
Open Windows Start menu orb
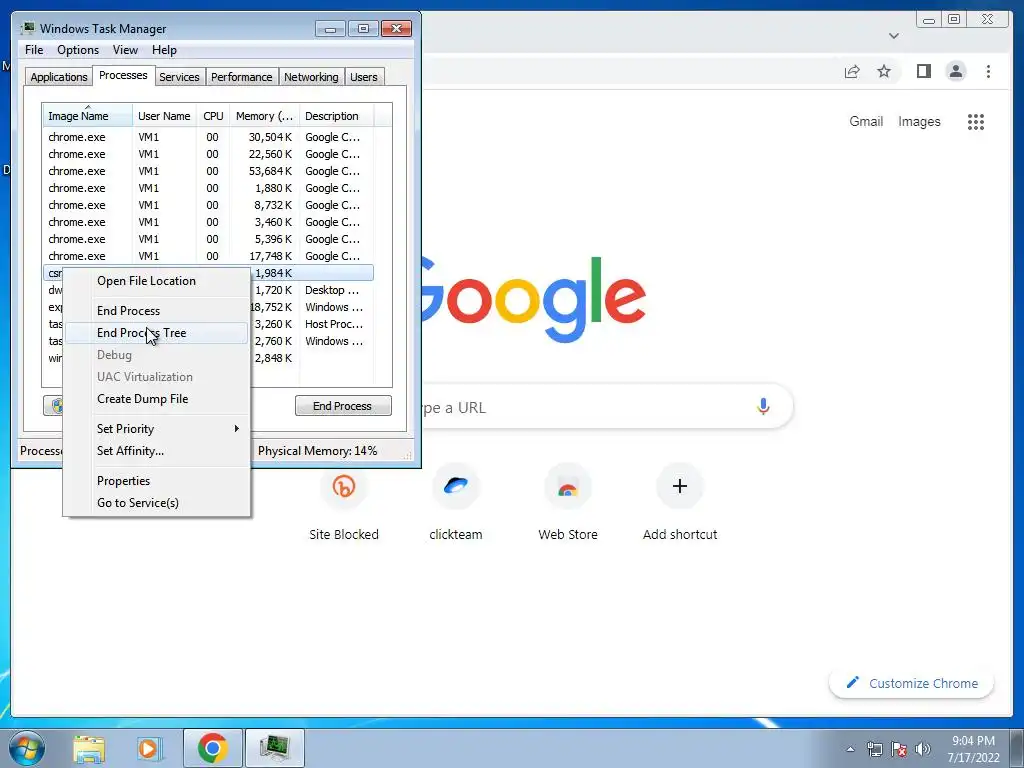pyautogui.click(x=26, y=748)
